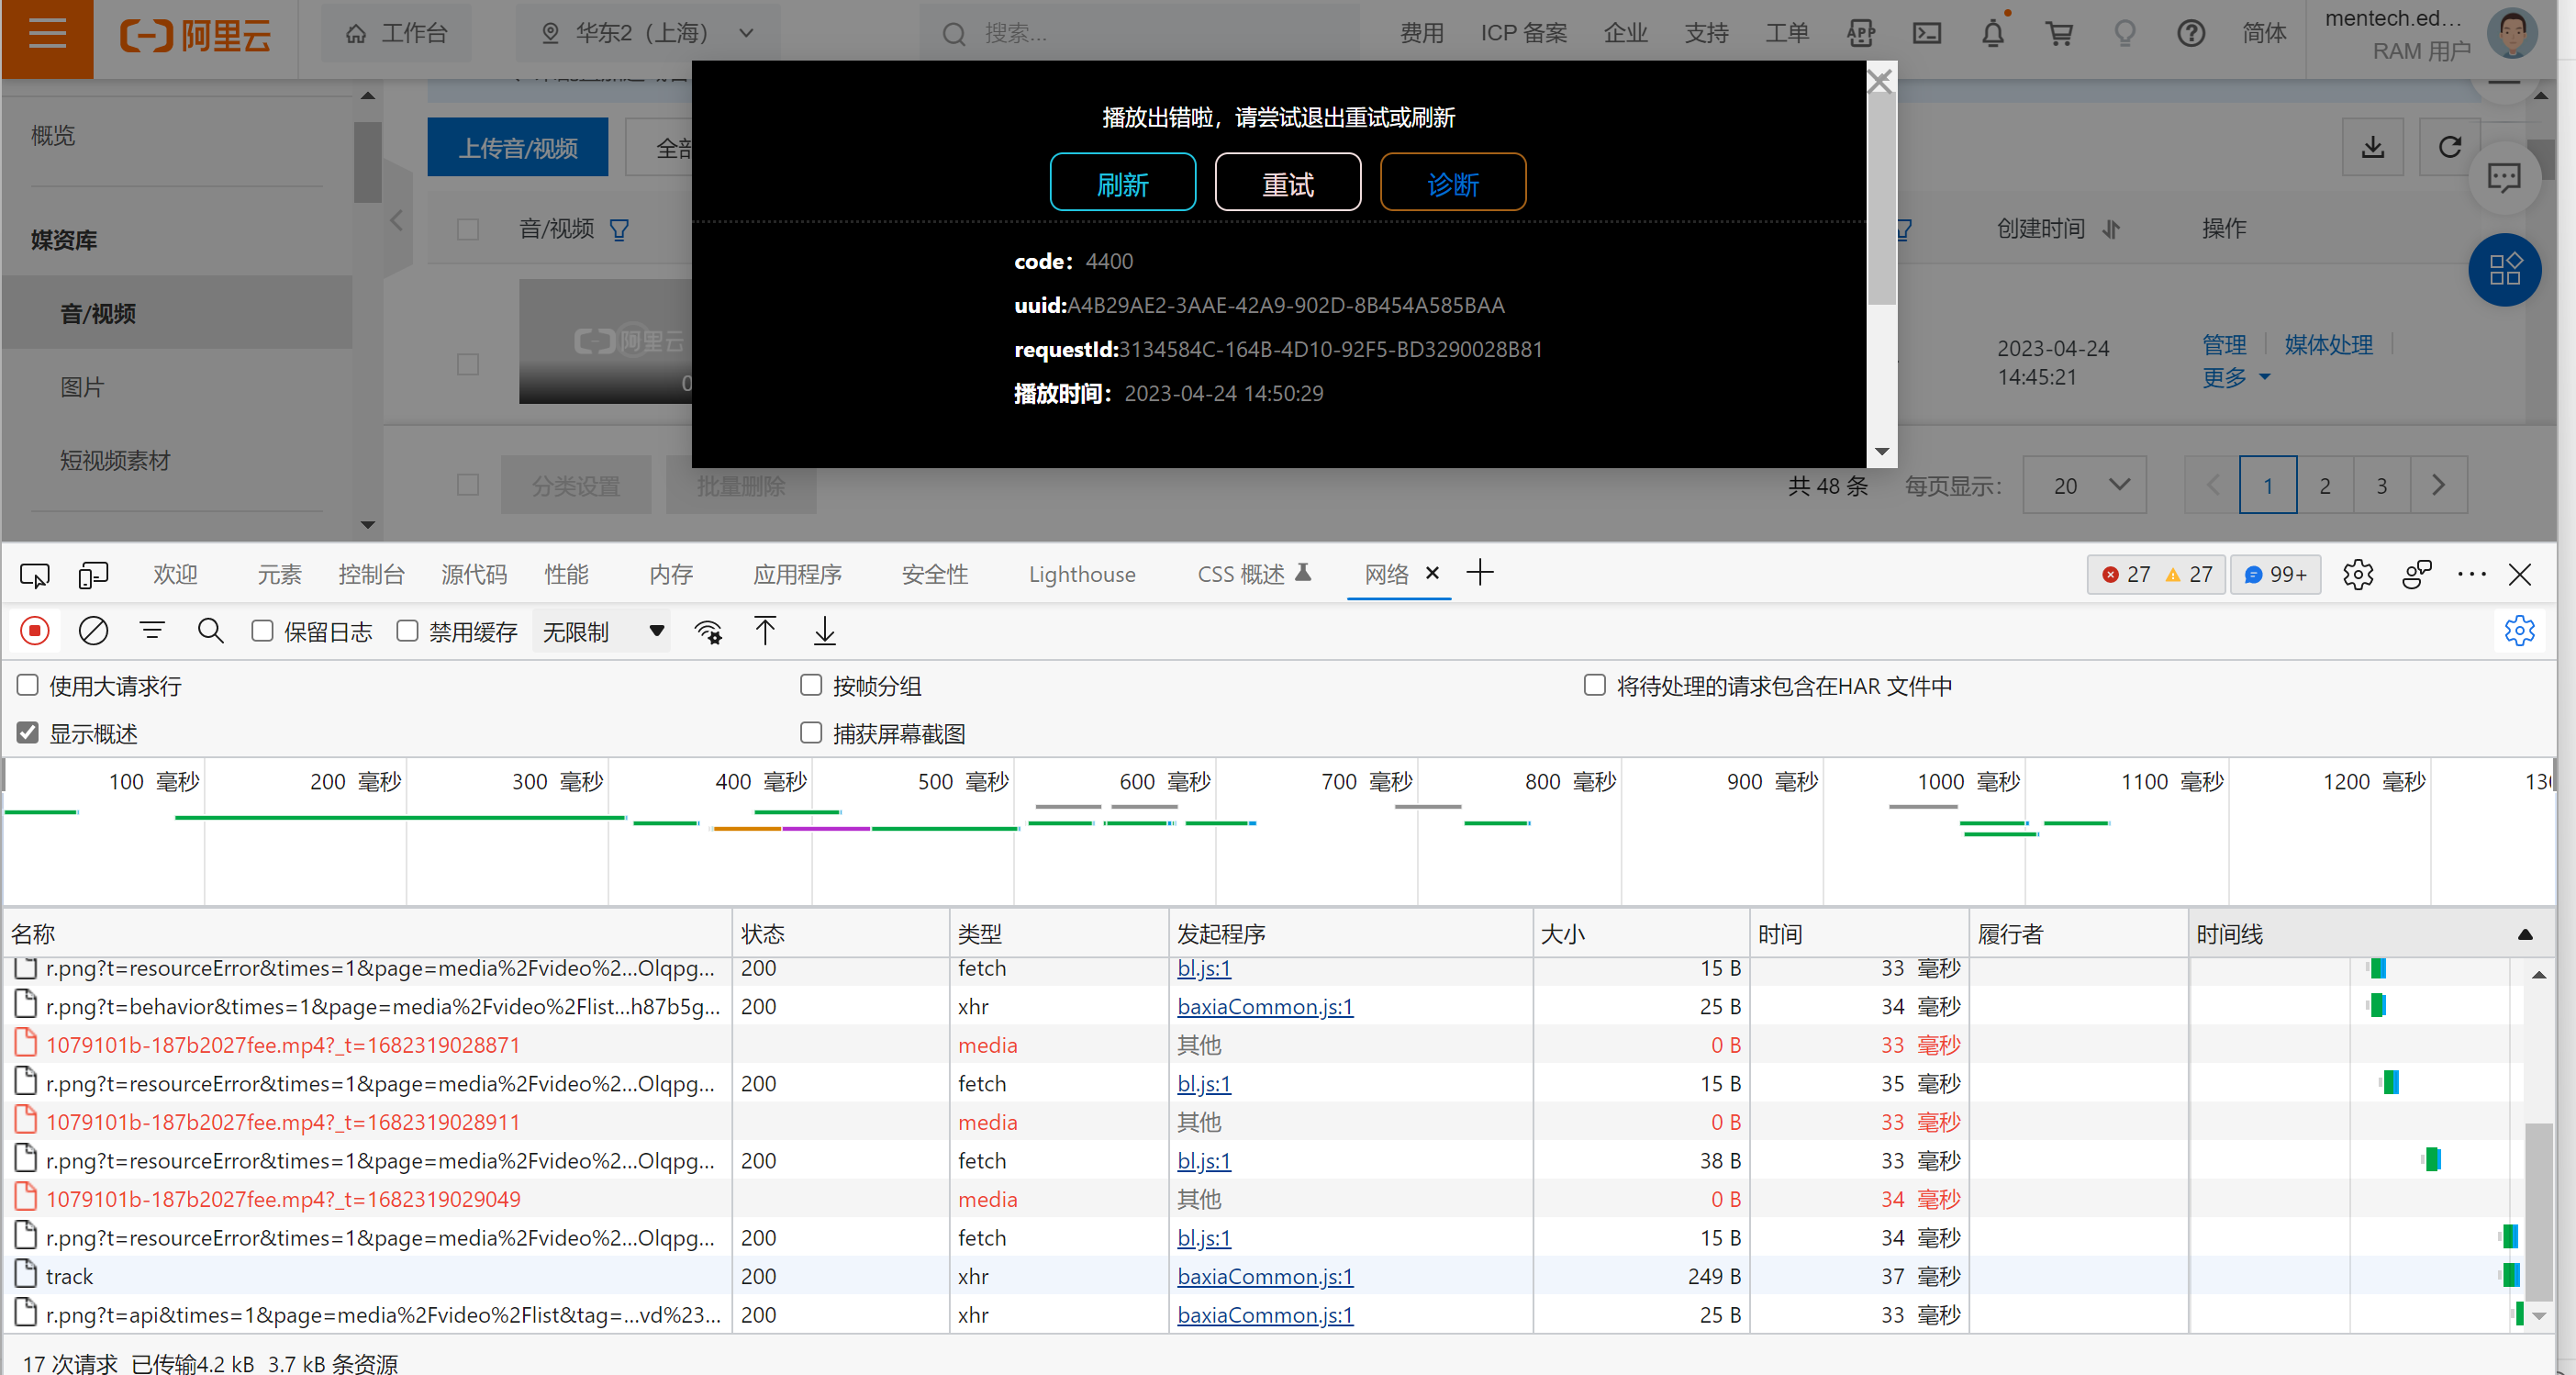Screen dimensions: 2576x1375
Task: Open the shopping cart
Action: click(x=2059, y=34)
